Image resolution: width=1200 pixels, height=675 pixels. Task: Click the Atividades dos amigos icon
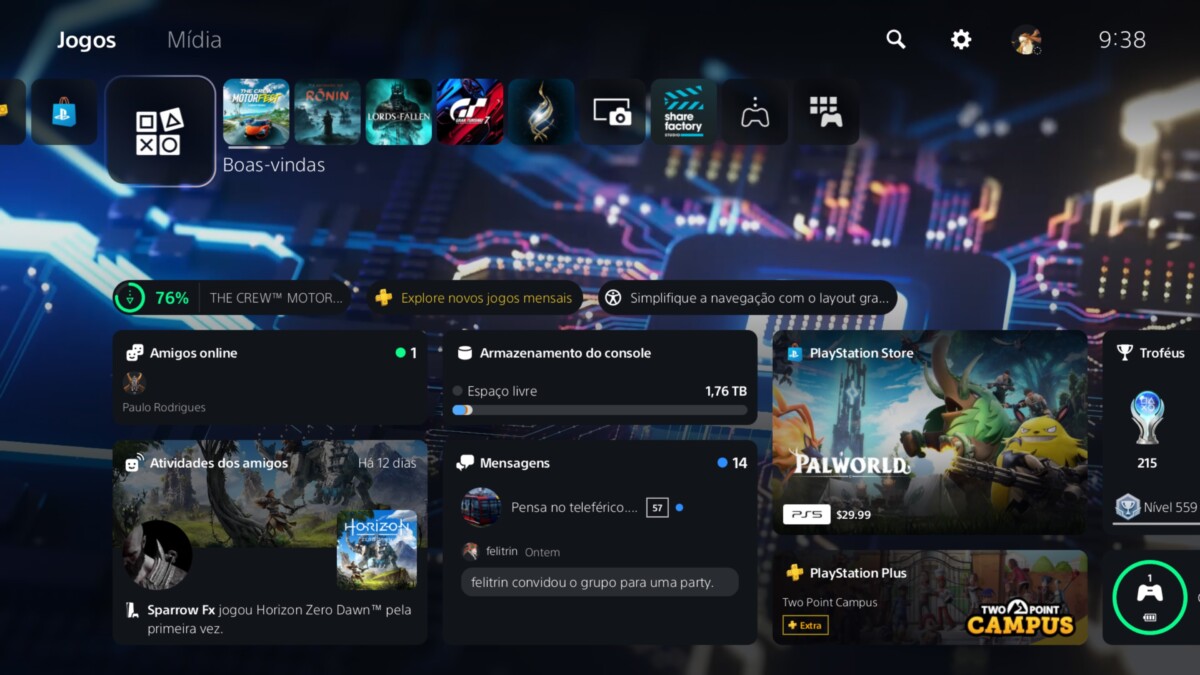click(x=134, y=463)
